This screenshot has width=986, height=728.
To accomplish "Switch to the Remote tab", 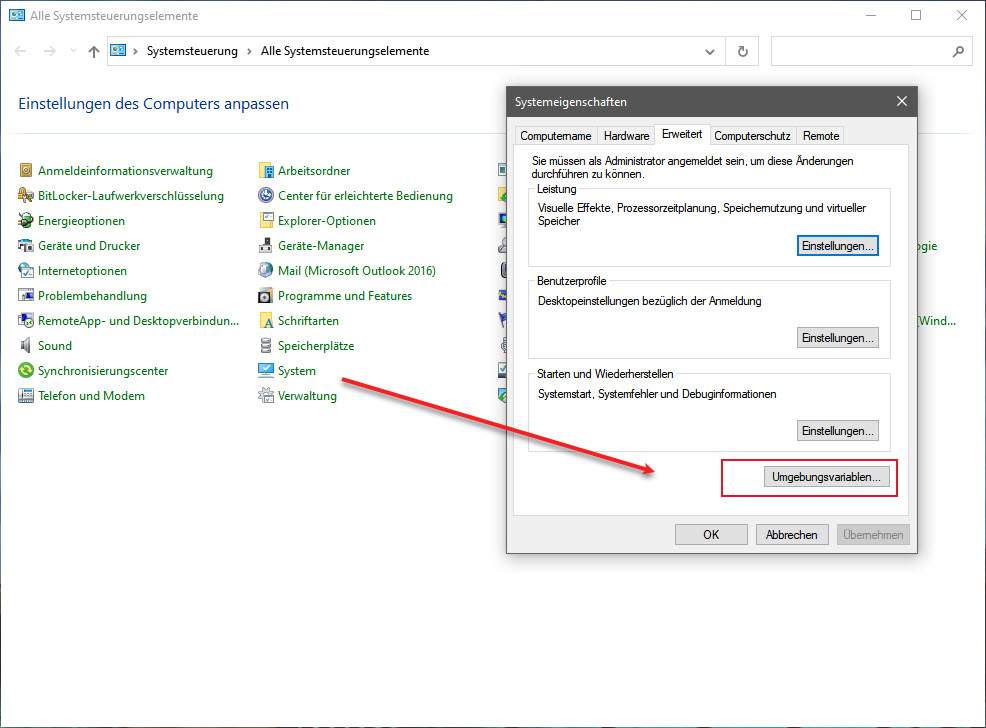I will 821,136.
